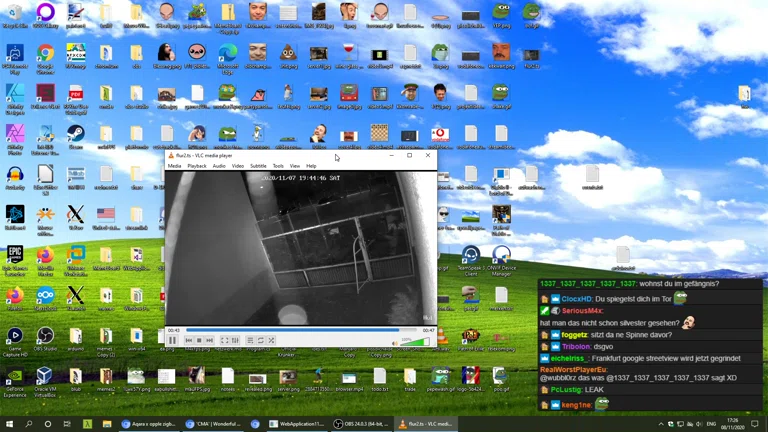Image resolution: width=768 pixels, height=432 pixels.
Task: Select the blub folder on desktop
Action: [75, 380]
